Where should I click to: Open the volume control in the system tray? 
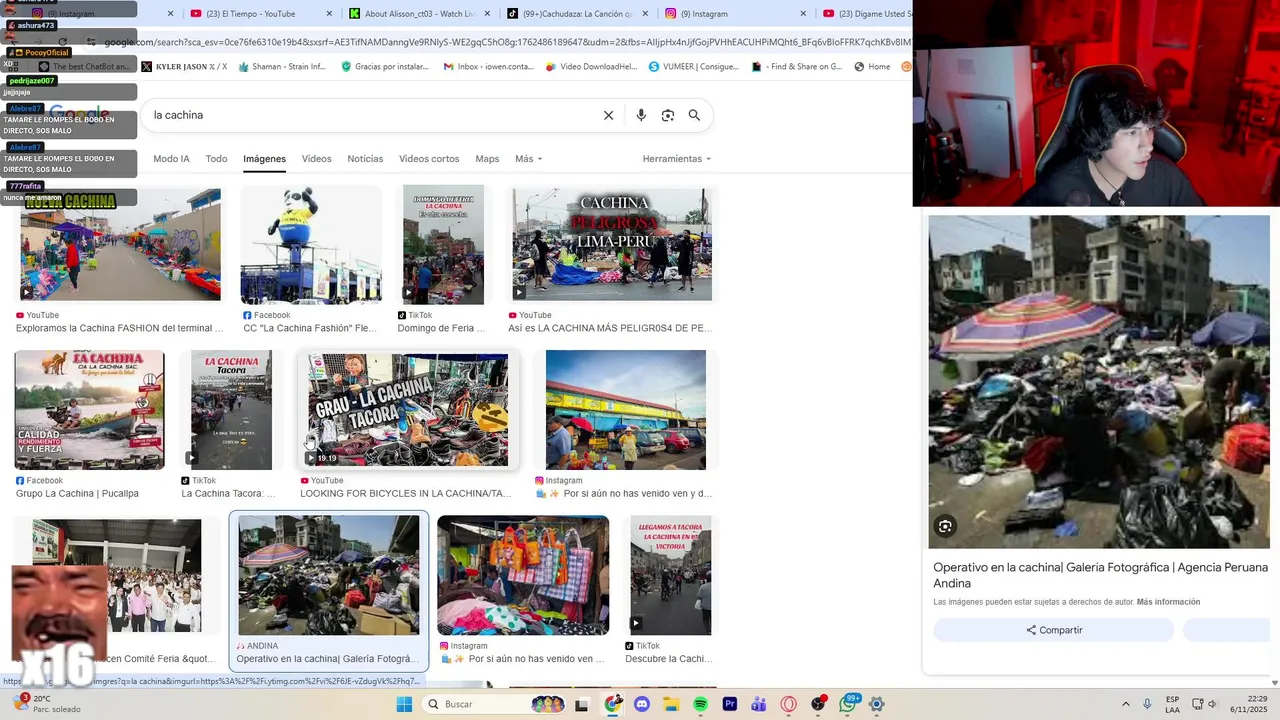1212,704
